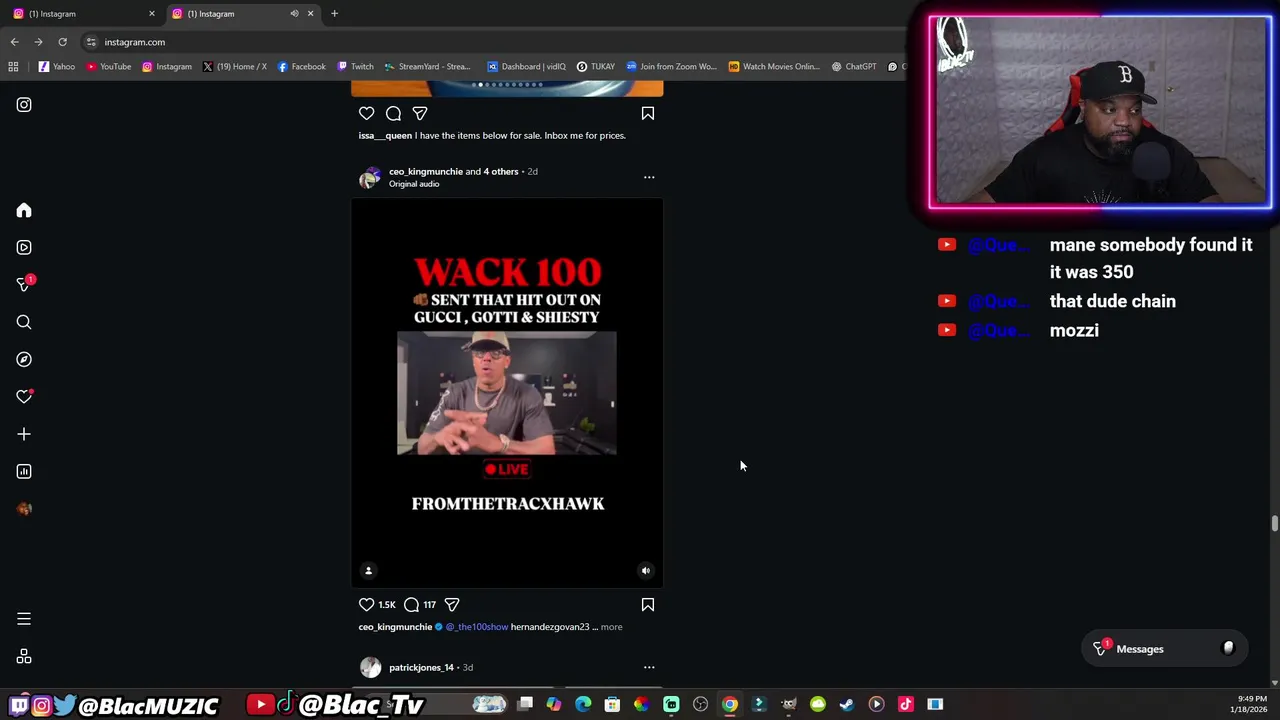This screenshot has height=720, width=1280.
Task: Open Facebook bookmark
Action: coord(301,67)
